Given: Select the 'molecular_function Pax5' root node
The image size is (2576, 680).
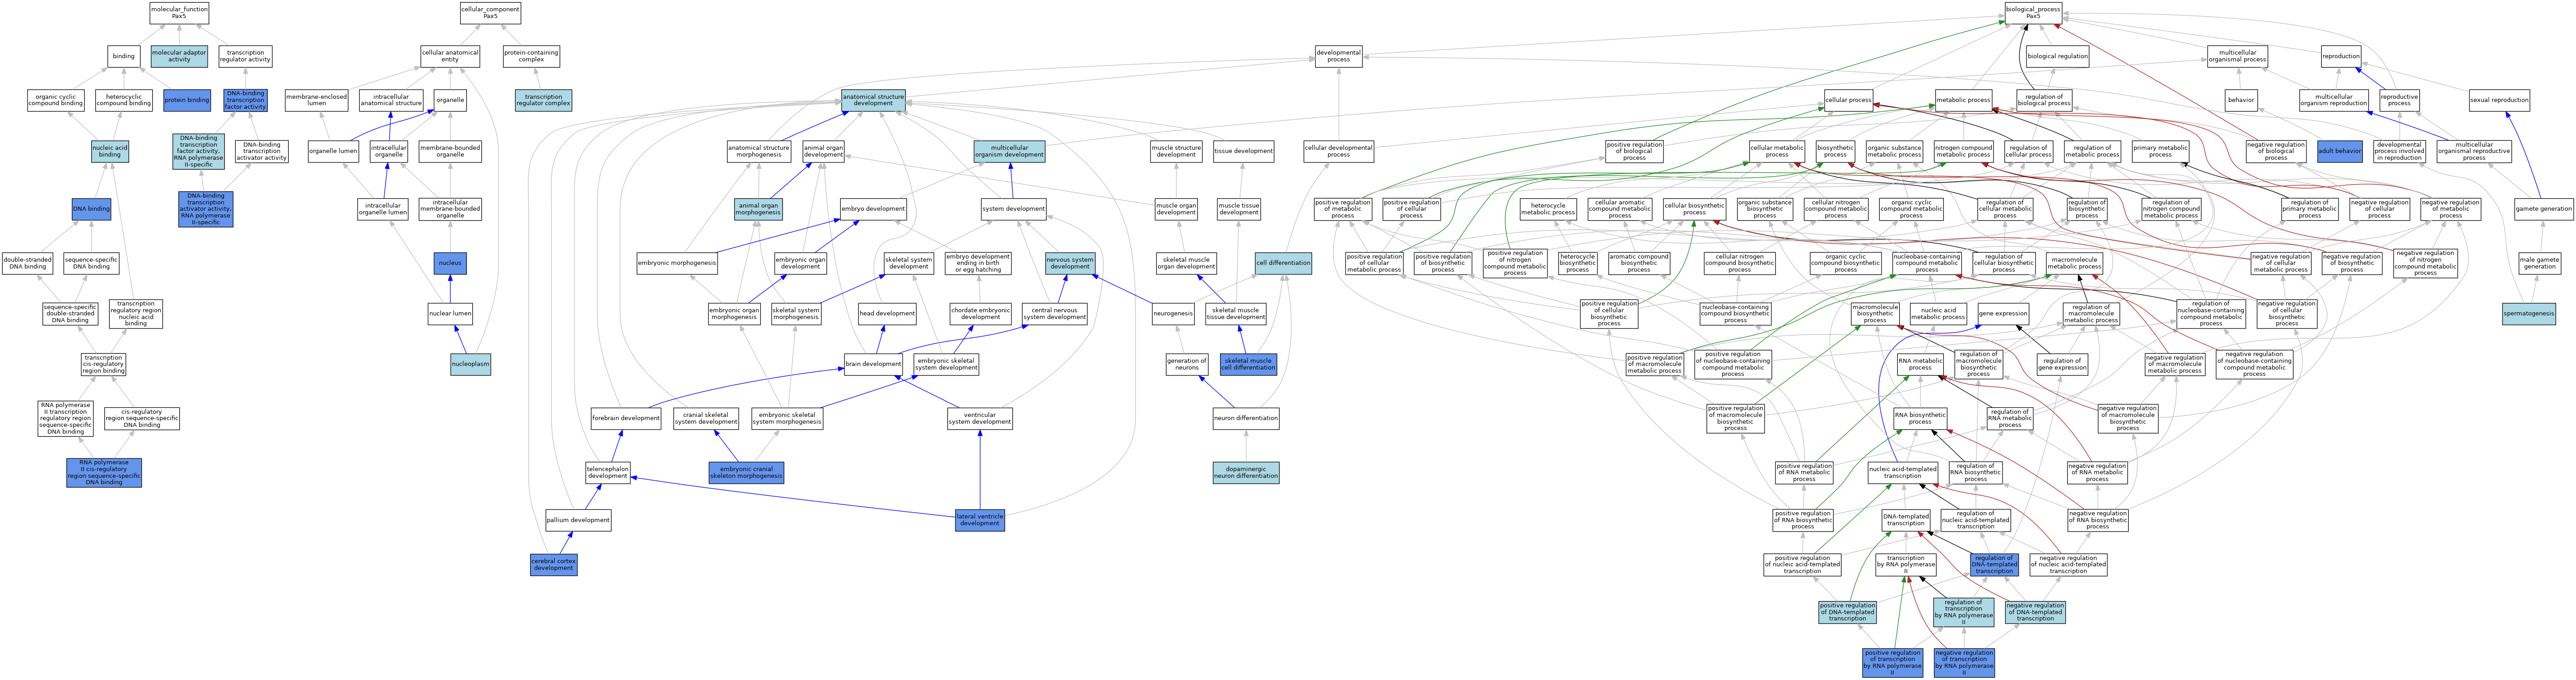Looking at the screenshot, I should point(179,13).
